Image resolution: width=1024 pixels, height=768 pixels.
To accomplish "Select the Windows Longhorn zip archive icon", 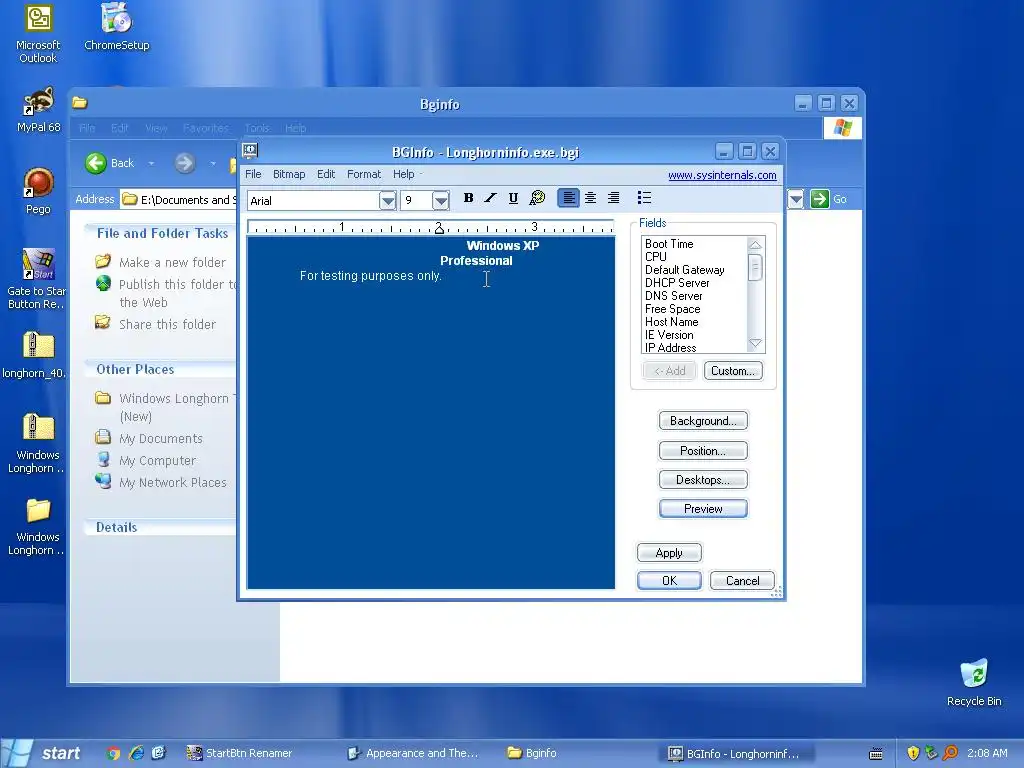I will [38, 444].
